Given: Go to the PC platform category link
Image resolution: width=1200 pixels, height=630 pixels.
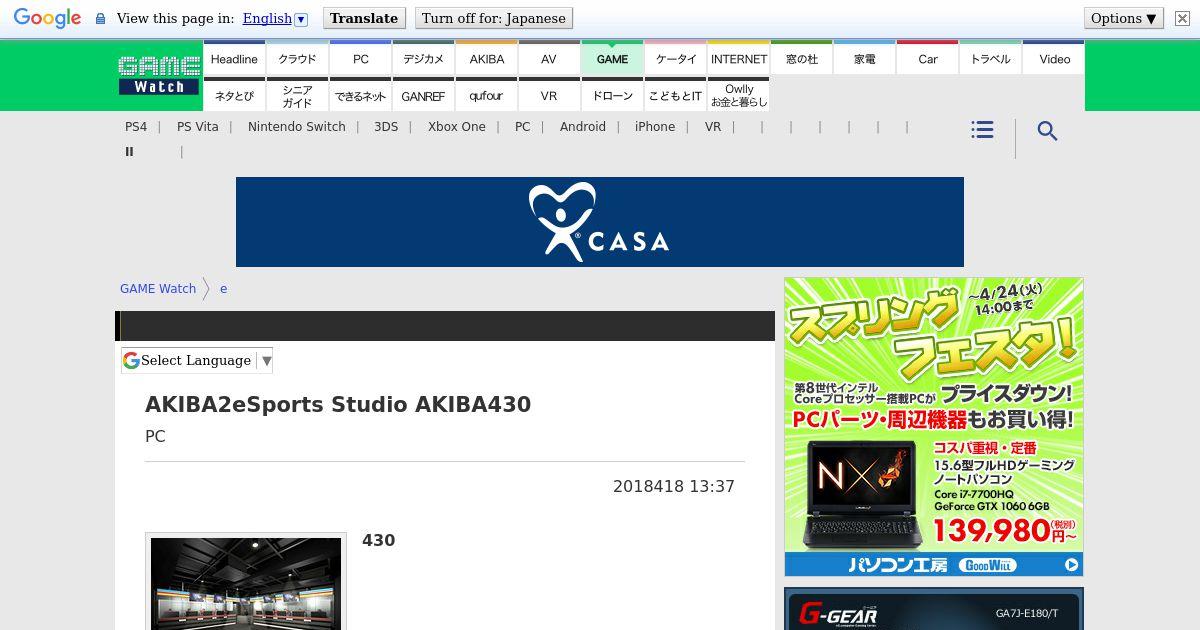Looking at the screenshot, I should pos(523,127).
